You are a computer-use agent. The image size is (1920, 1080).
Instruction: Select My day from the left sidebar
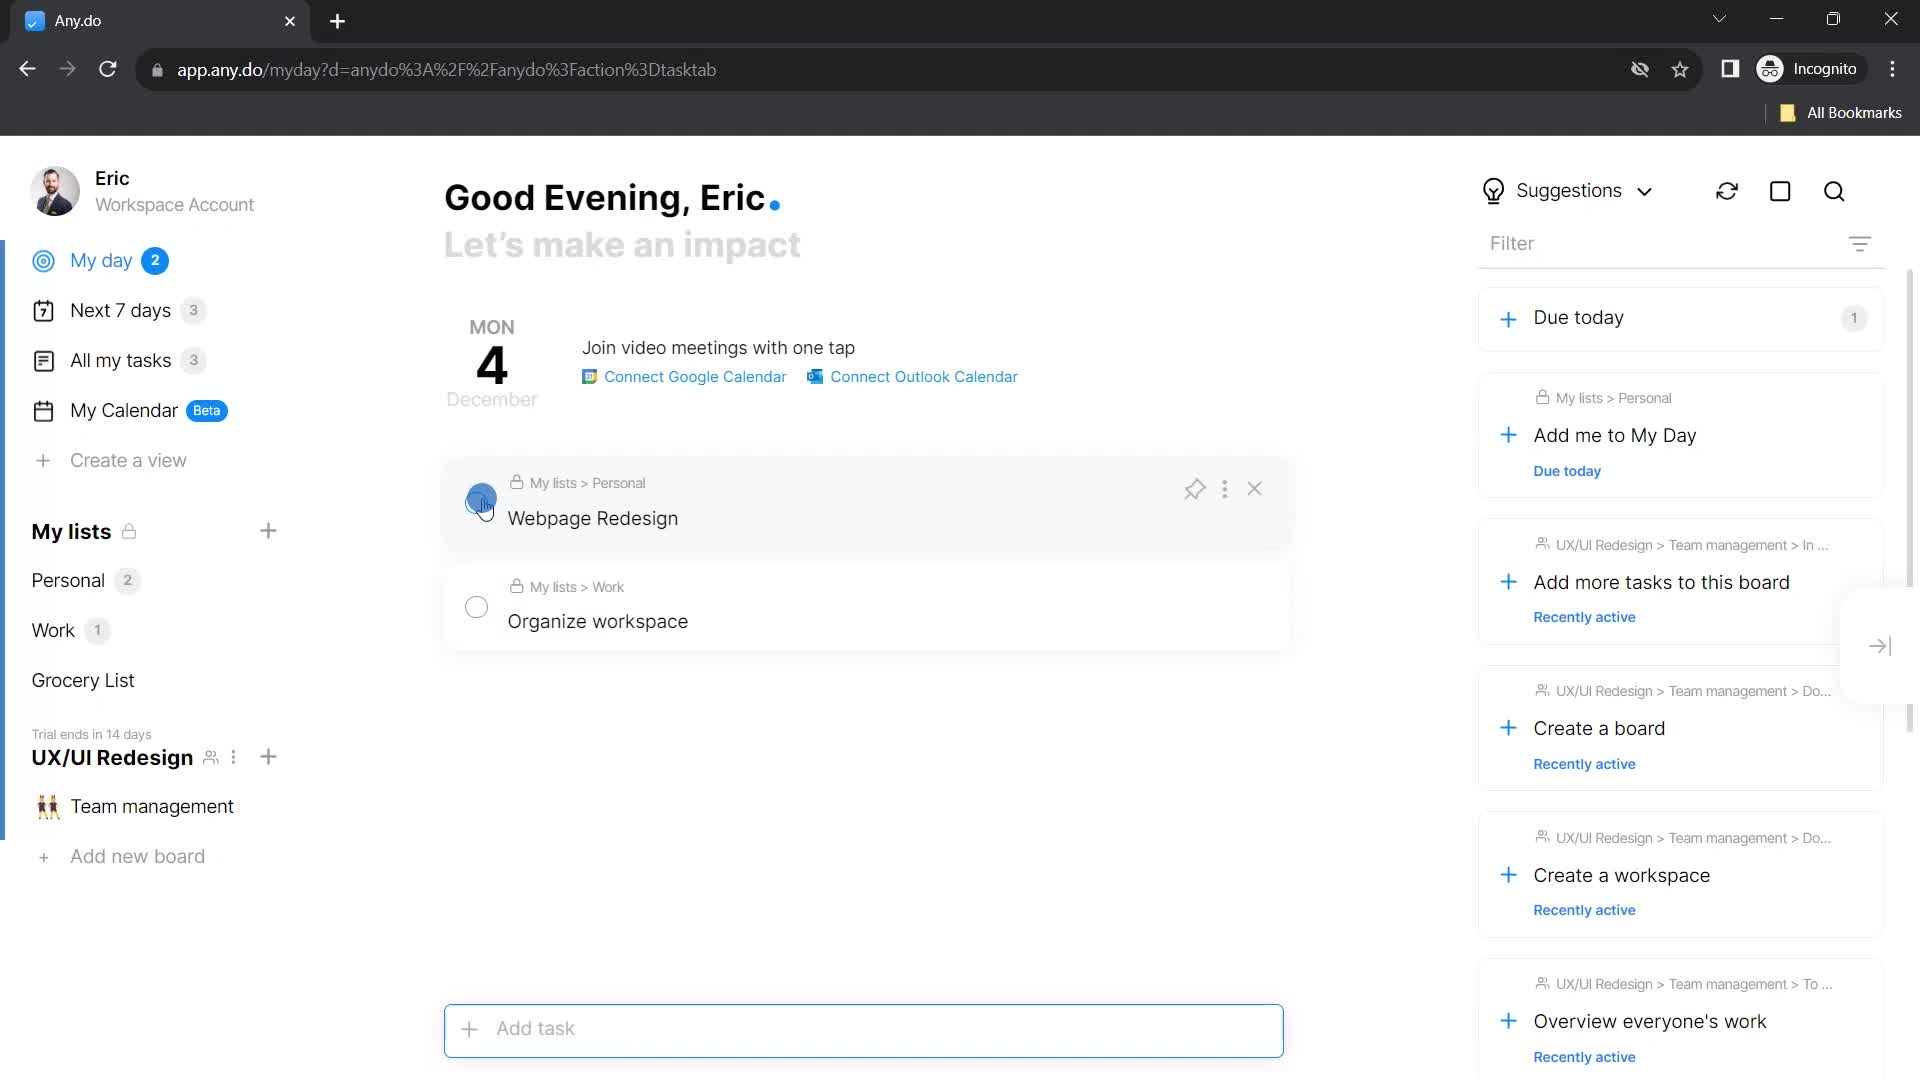coord(99,260)
